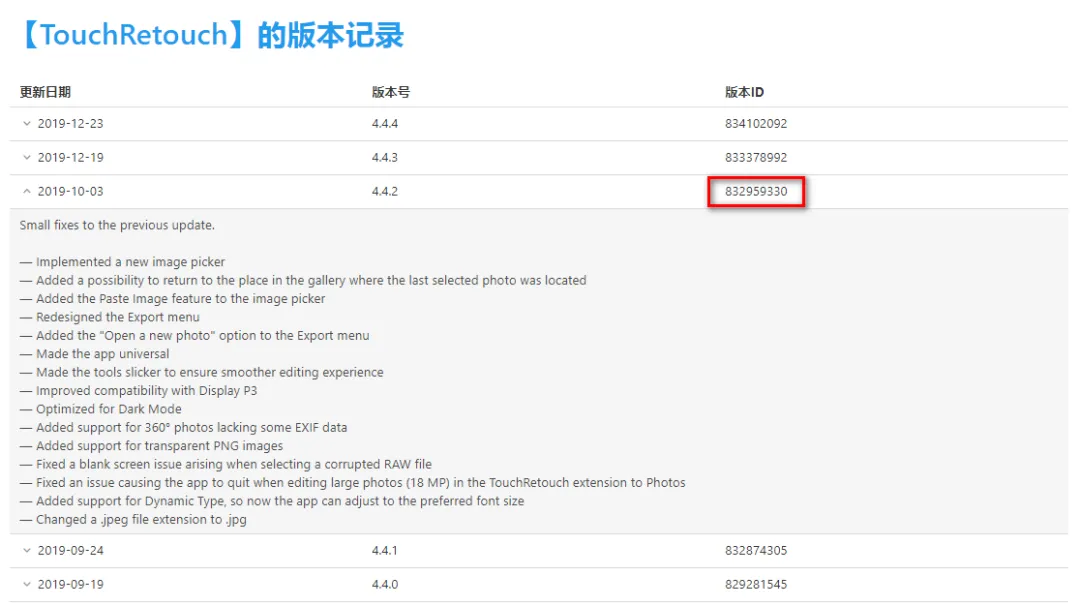Select date 2019-10-03
1080x606 pixels.
[70, 191]
